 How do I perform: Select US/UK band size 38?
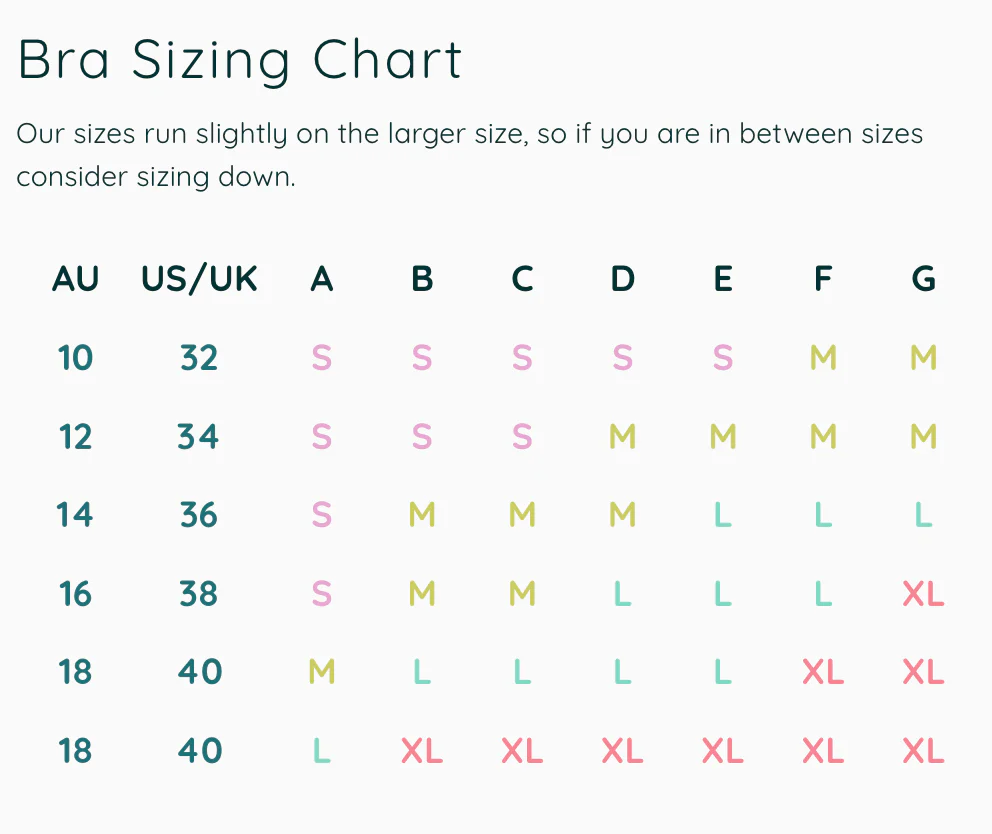[x=199, y=594]
